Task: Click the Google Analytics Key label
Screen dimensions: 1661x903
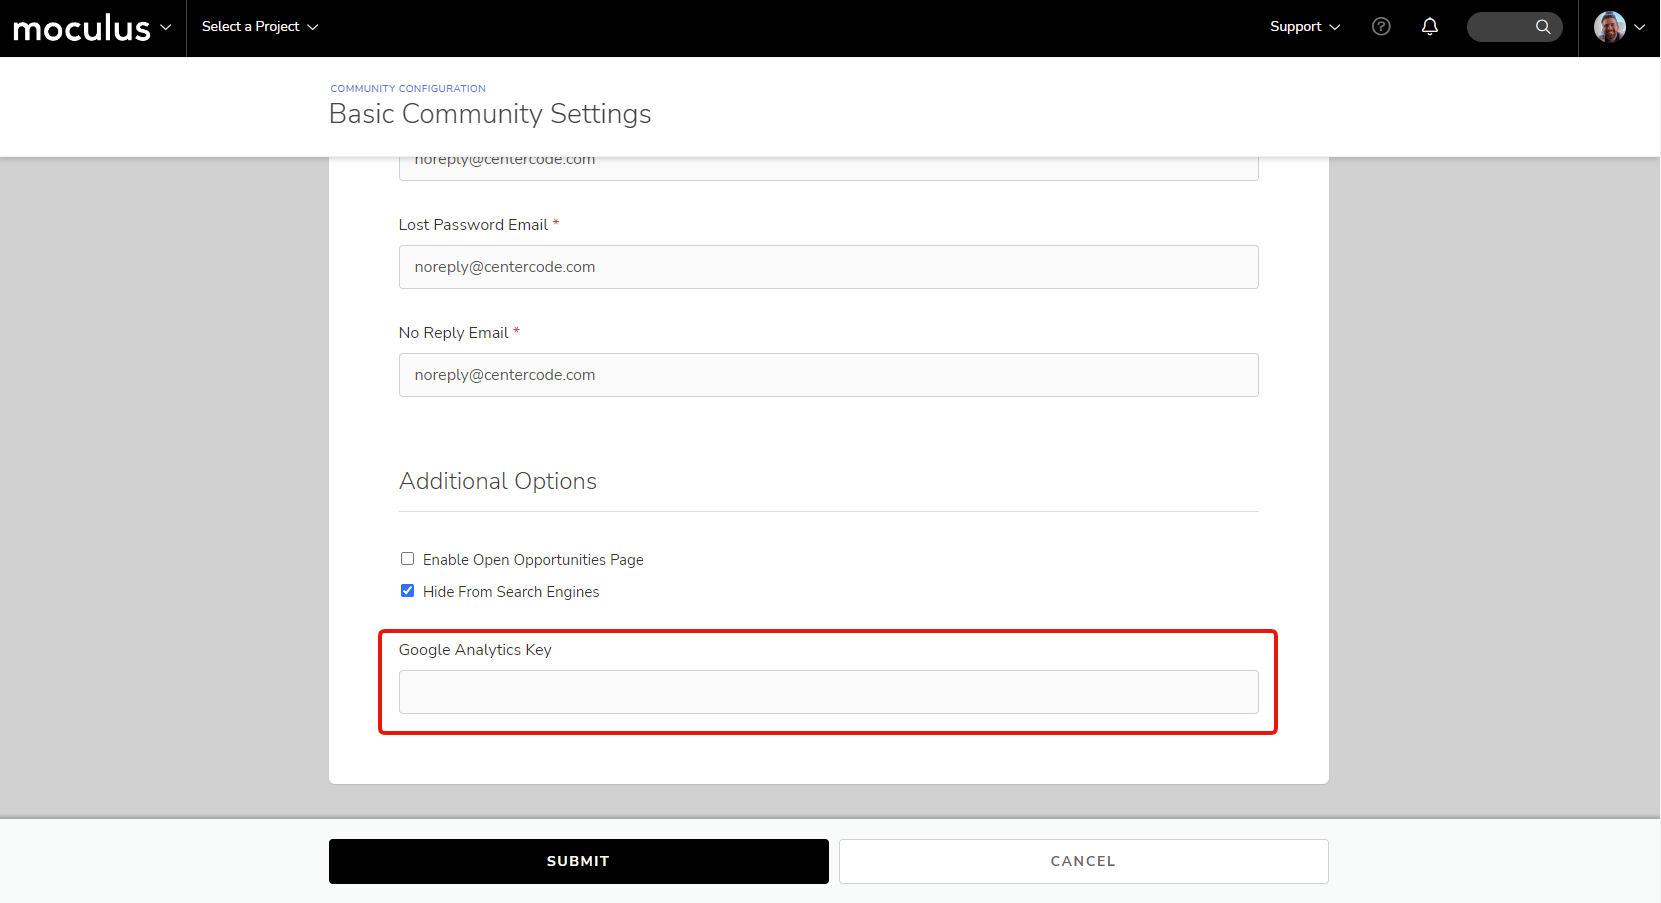Action: click(x=475, y=650)
